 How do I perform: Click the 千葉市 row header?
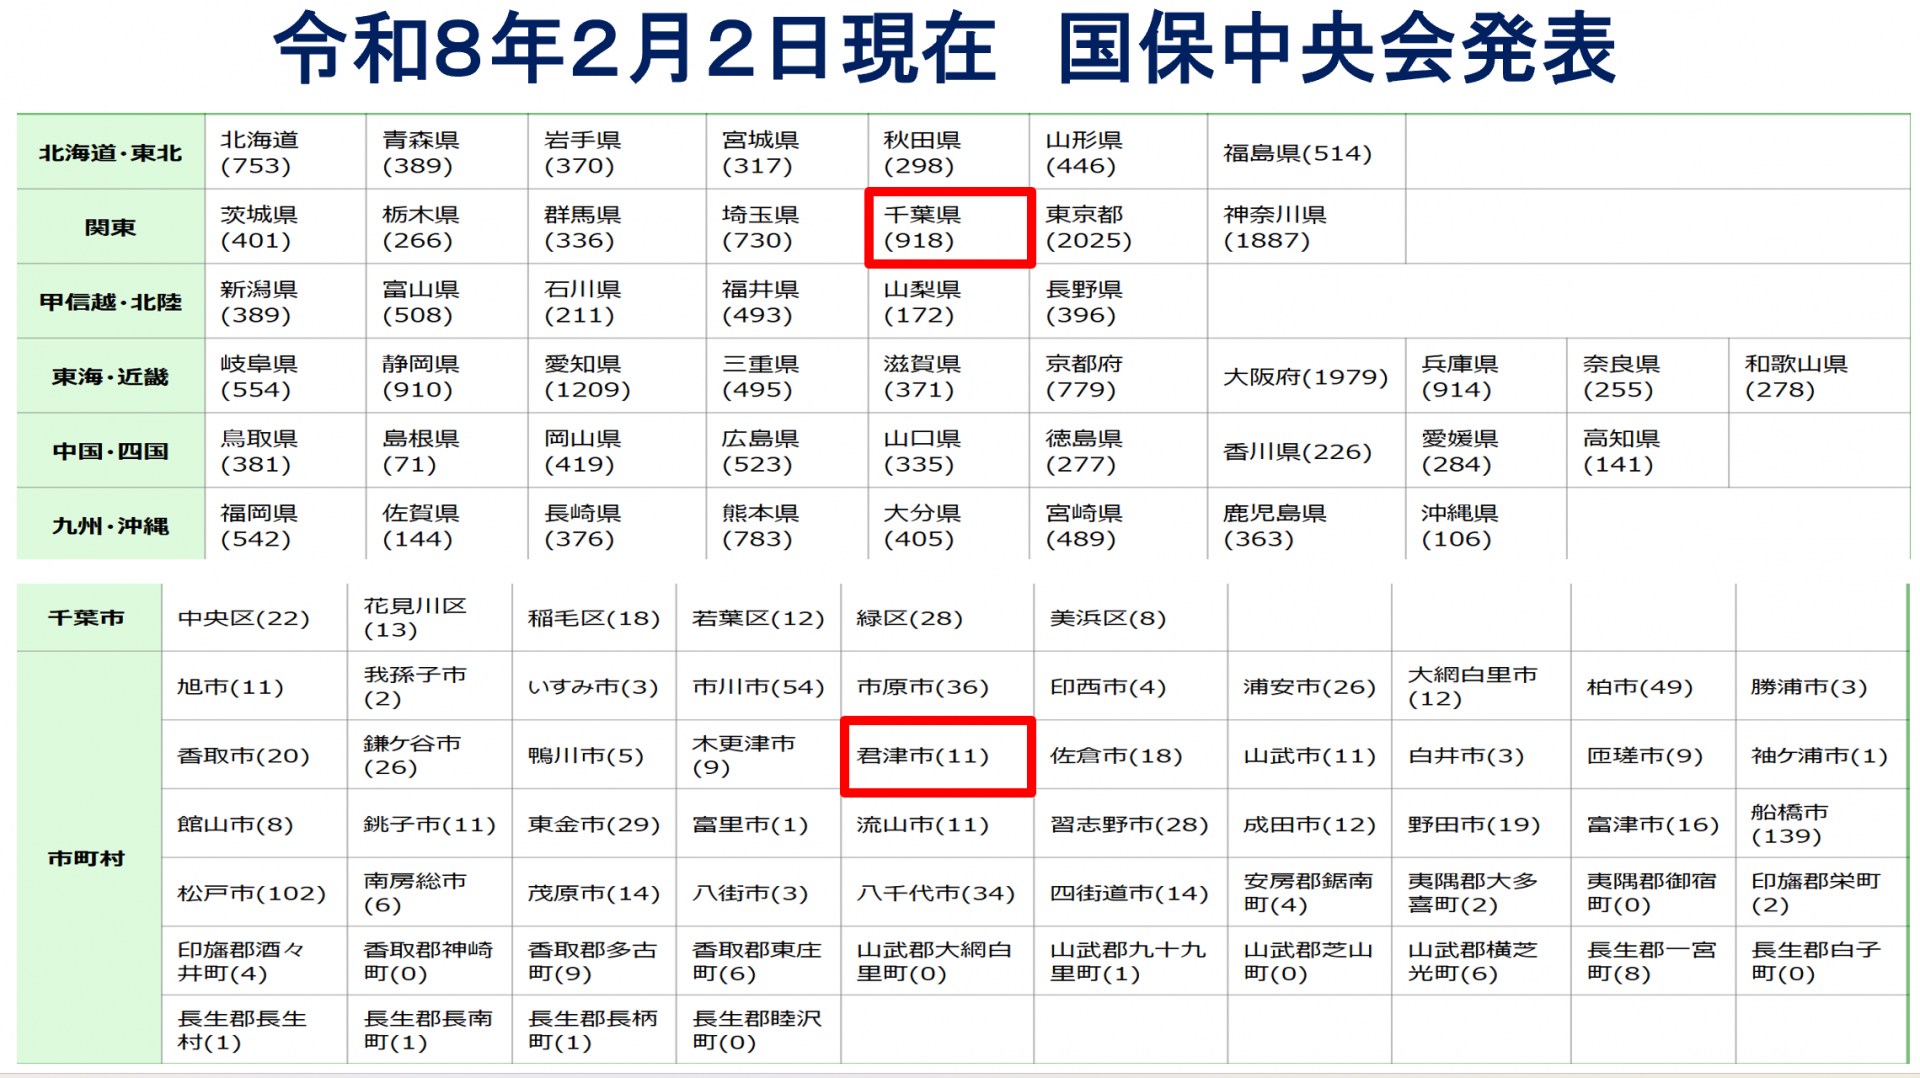(x=88, y=618)
